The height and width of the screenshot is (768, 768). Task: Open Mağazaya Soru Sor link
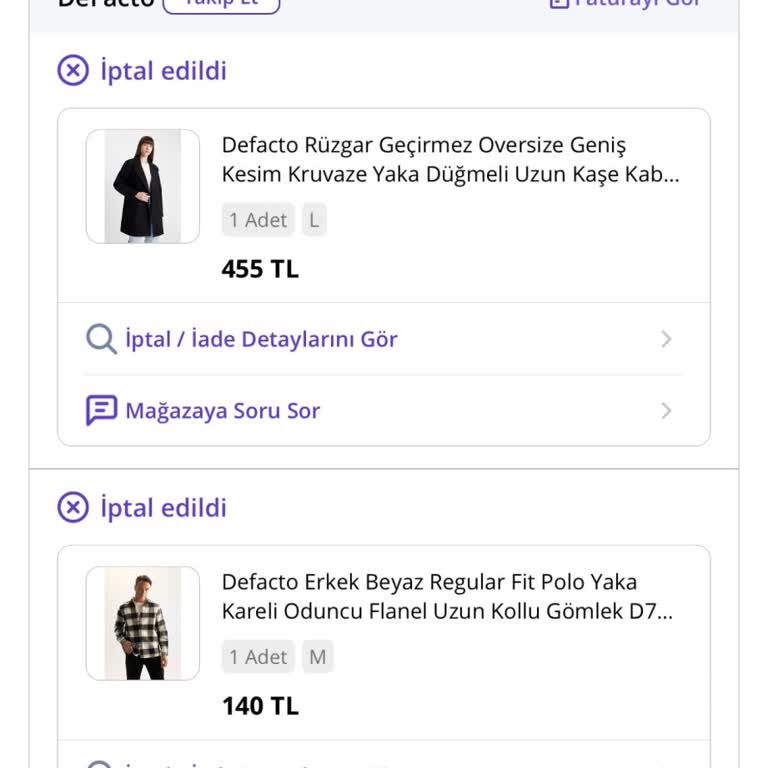pos(222,410)
